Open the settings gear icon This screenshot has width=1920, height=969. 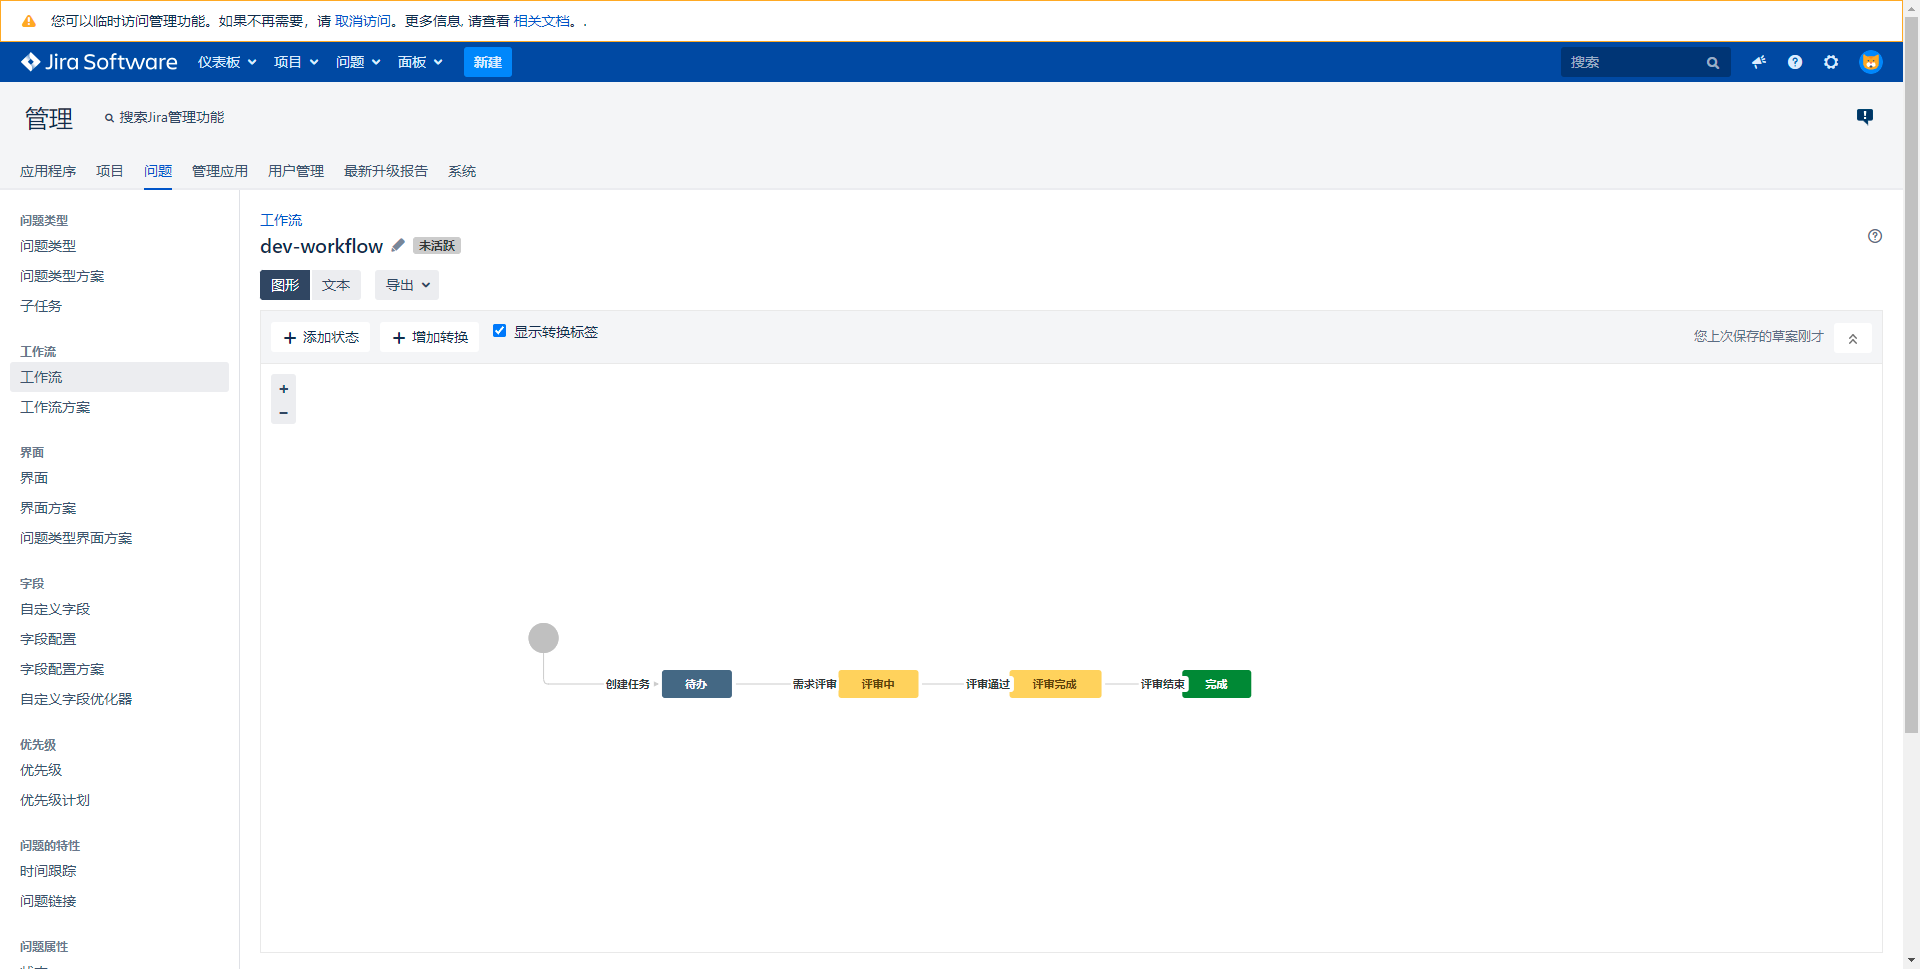pyautogui.click(x=1831, y=62)
